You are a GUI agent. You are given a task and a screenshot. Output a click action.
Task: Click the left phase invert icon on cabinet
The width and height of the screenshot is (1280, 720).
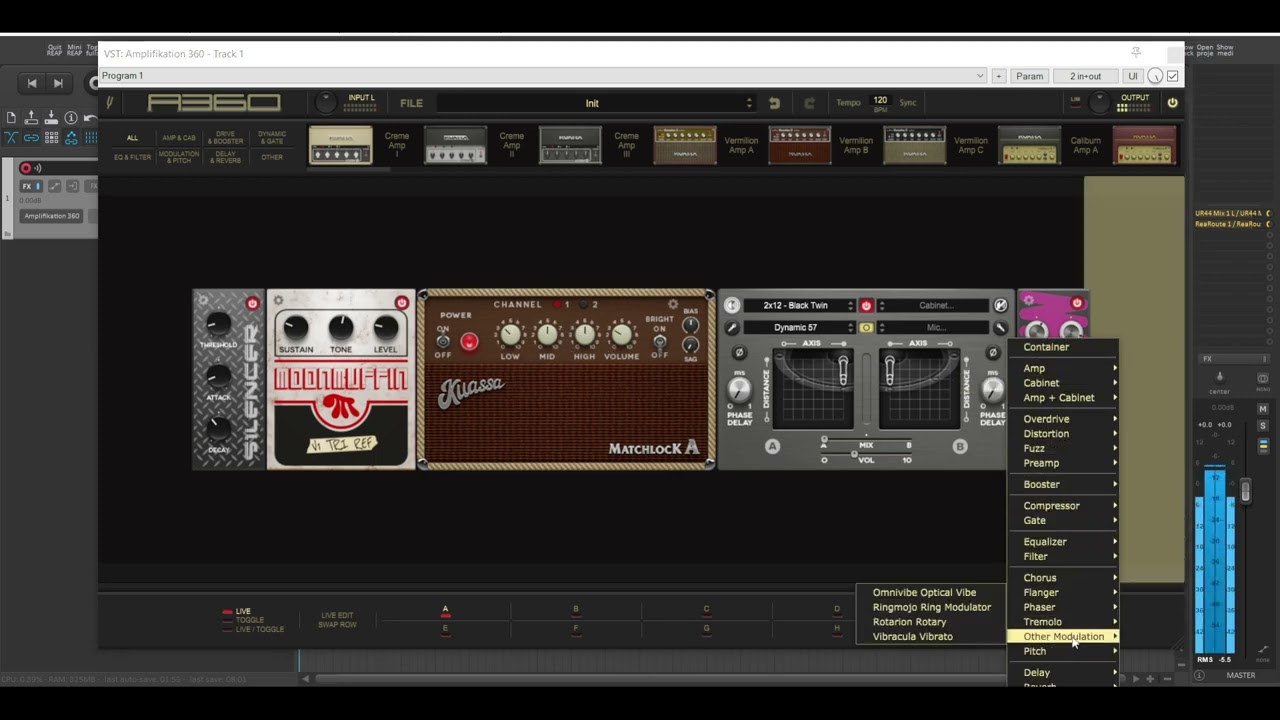739,352
